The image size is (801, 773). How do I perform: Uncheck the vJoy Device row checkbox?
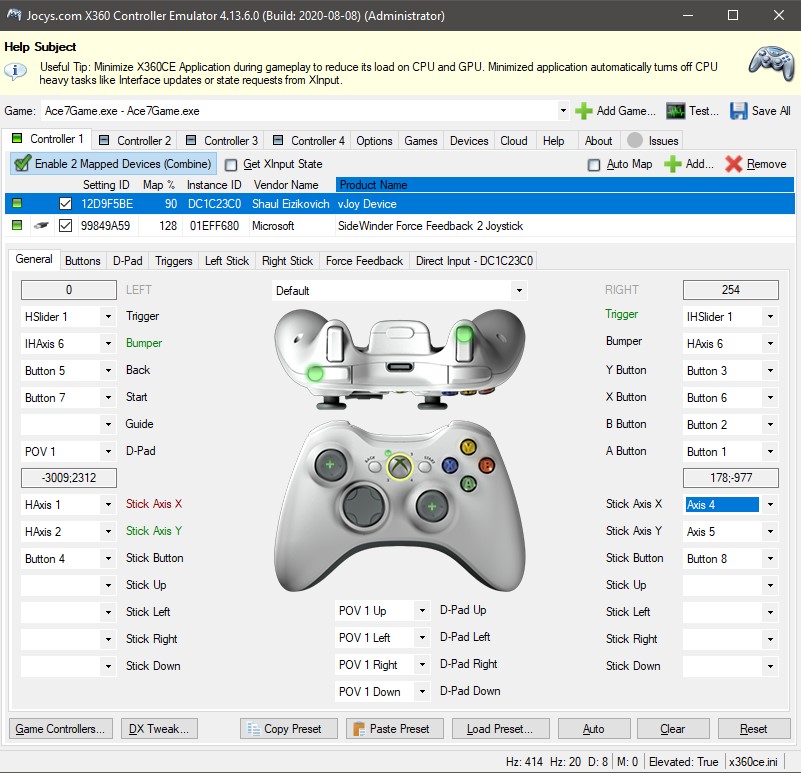click(65, 204)
